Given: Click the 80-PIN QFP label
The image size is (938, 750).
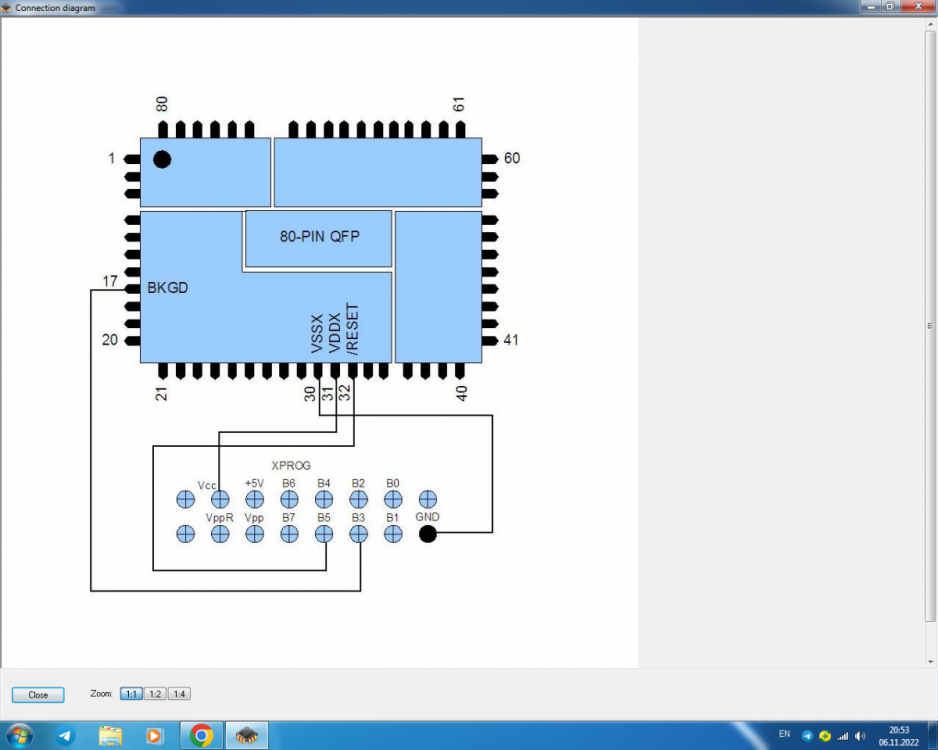Looking at the screenshot, I should (319, 236).
